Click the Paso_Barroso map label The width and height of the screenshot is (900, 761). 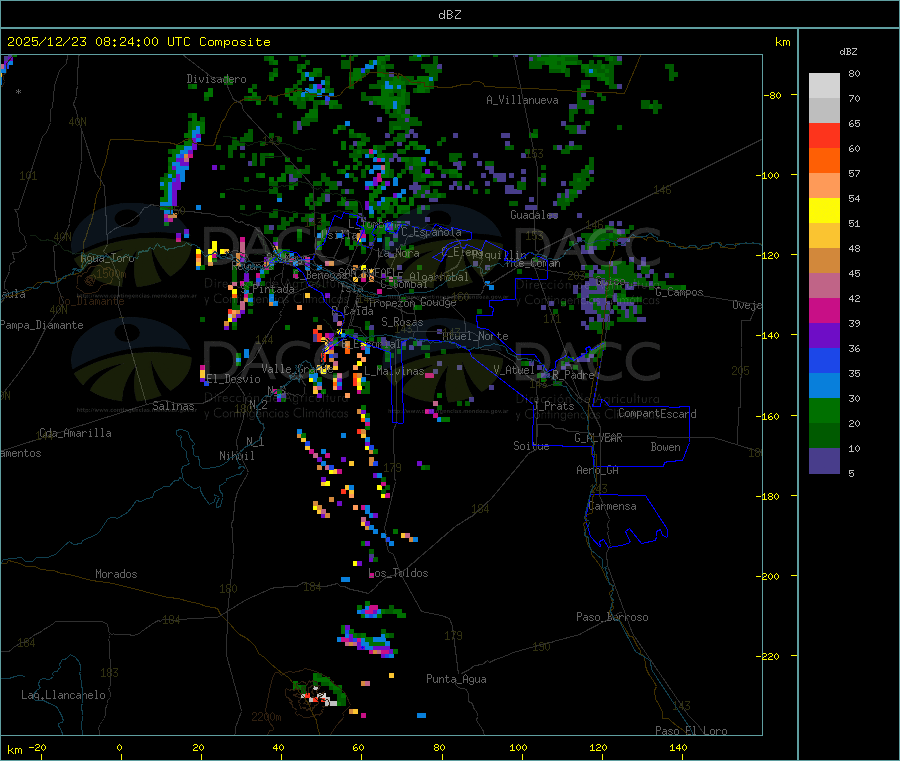[x=612, y=617]
